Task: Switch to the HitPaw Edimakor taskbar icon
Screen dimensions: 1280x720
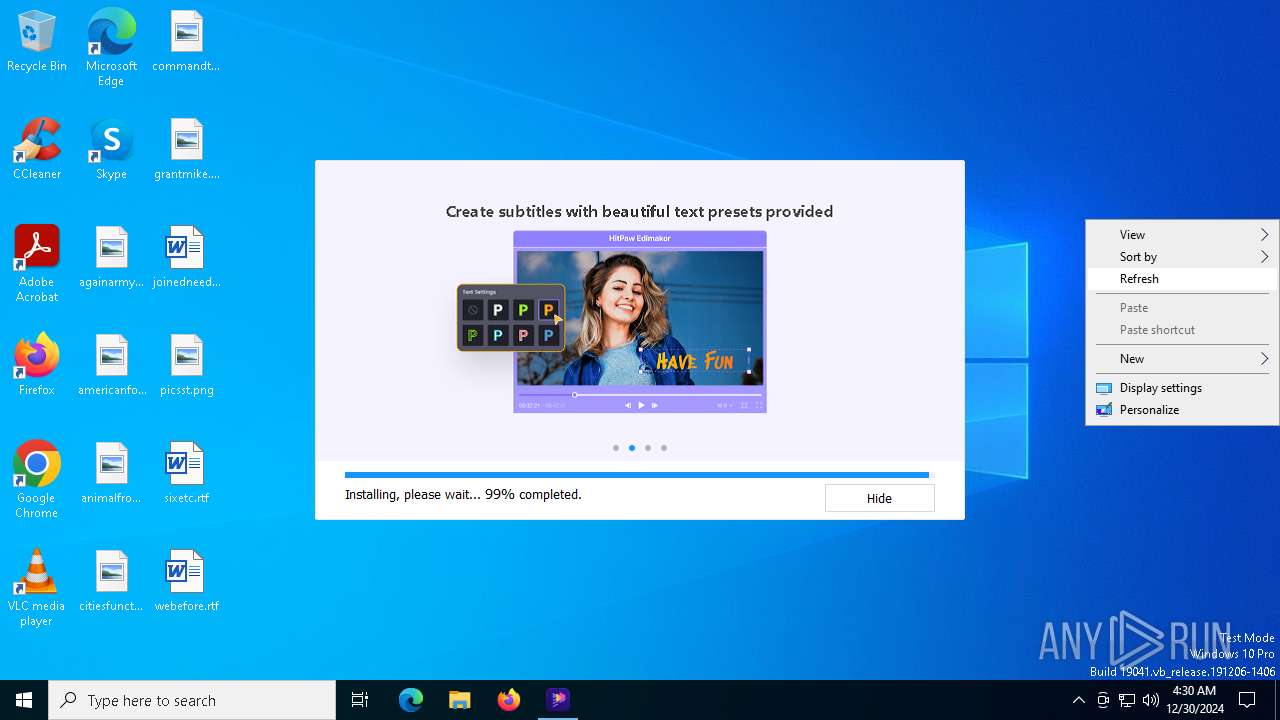Action: [558, 700]
